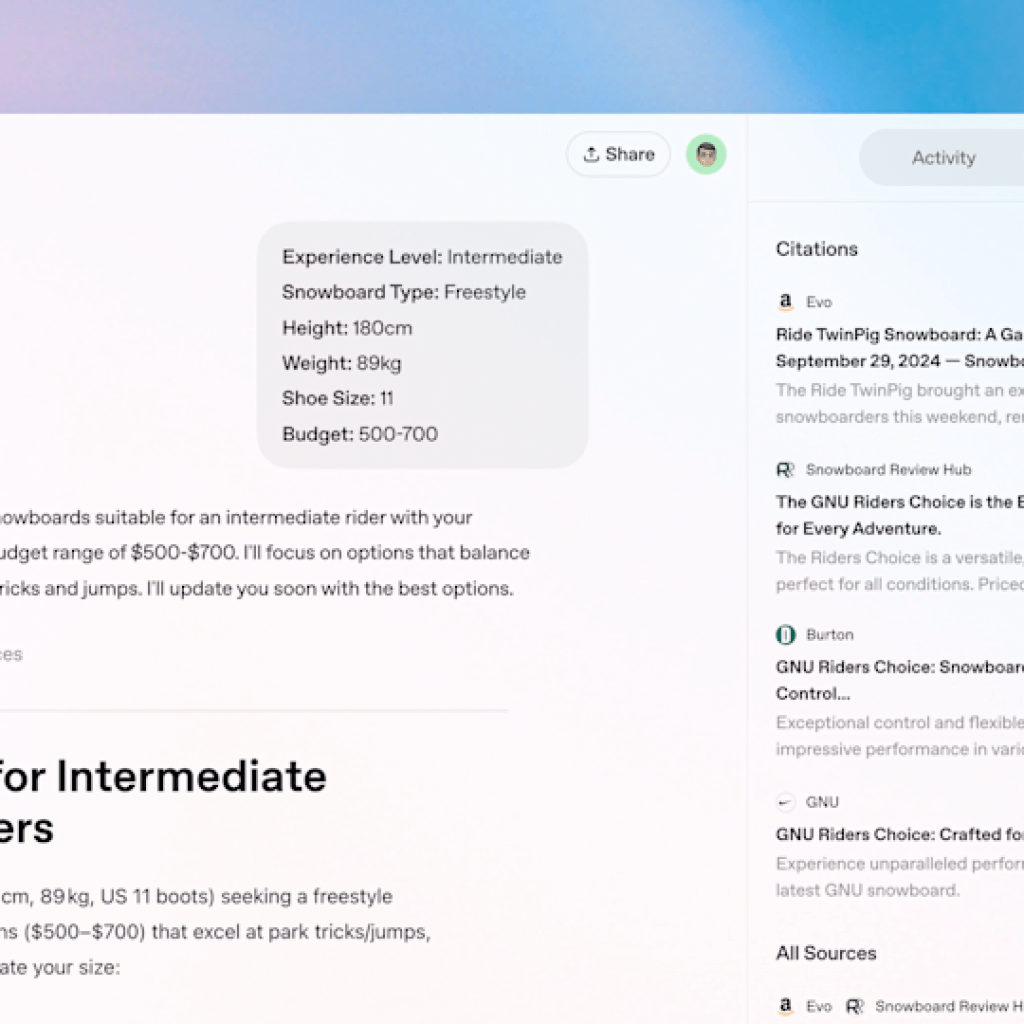The height and width of the screenshot is (1024, 1024).
Task: Click the Share button
Action: pyautogui.click(x=618, y=154)
